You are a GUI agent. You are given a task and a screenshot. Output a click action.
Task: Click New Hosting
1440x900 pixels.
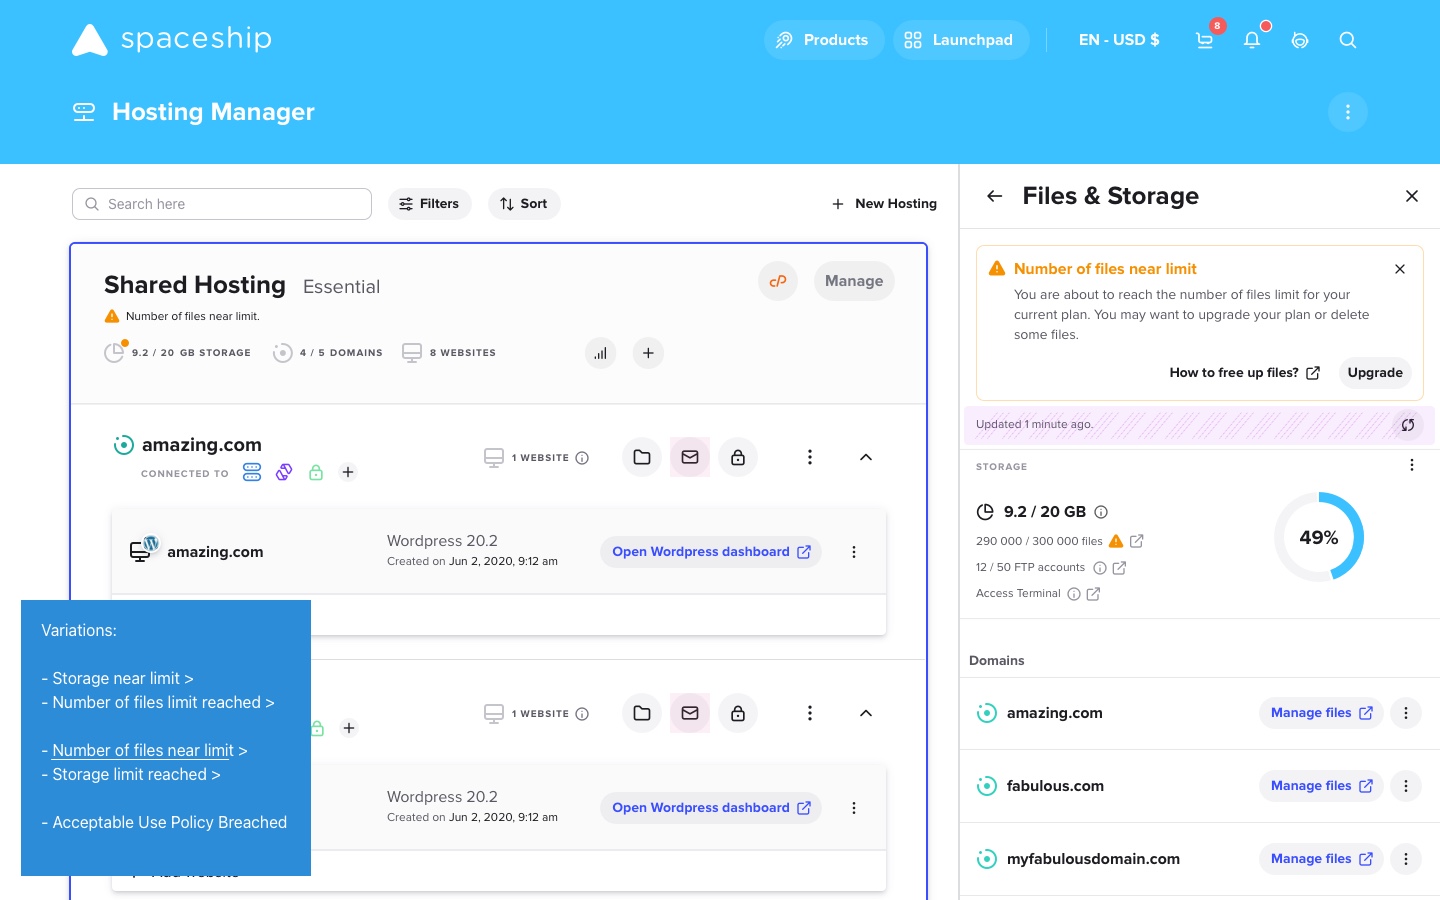(x=884, y=204)
